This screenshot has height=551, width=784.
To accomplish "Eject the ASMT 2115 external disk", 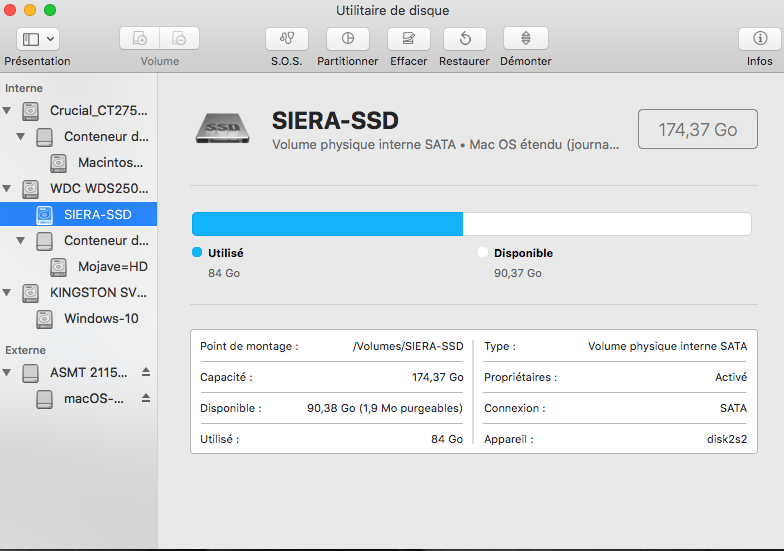I will pos(146,372).
